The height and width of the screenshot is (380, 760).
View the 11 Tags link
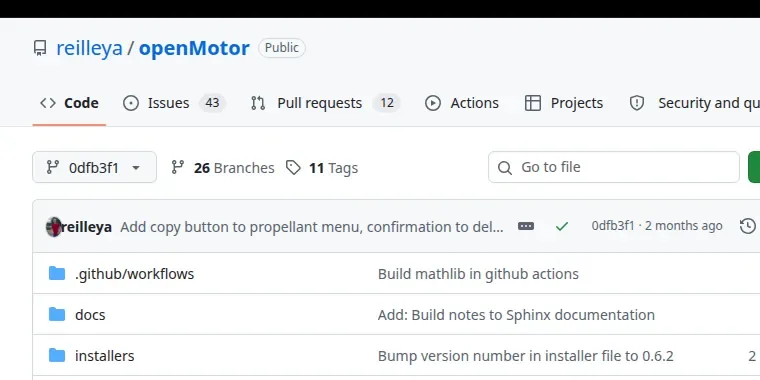pyautogui.click(x=321, y=168)
